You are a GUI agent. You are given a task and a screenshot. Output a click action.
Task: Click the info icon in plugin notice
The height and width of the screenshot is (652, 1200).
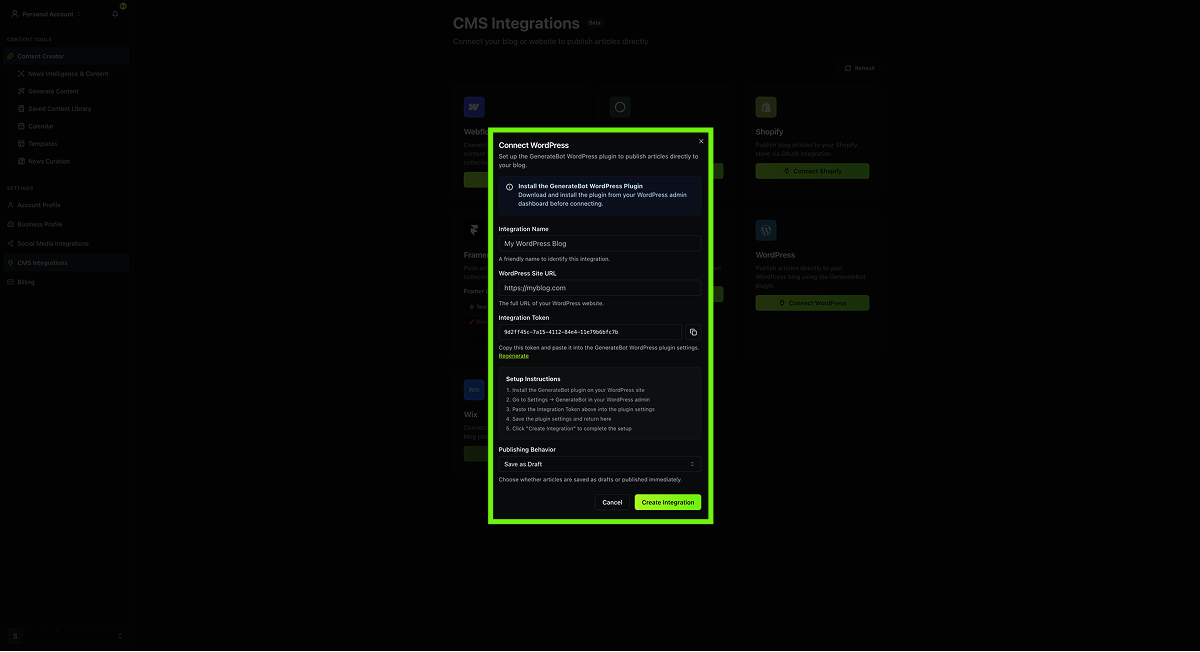[x=509, y=187]
